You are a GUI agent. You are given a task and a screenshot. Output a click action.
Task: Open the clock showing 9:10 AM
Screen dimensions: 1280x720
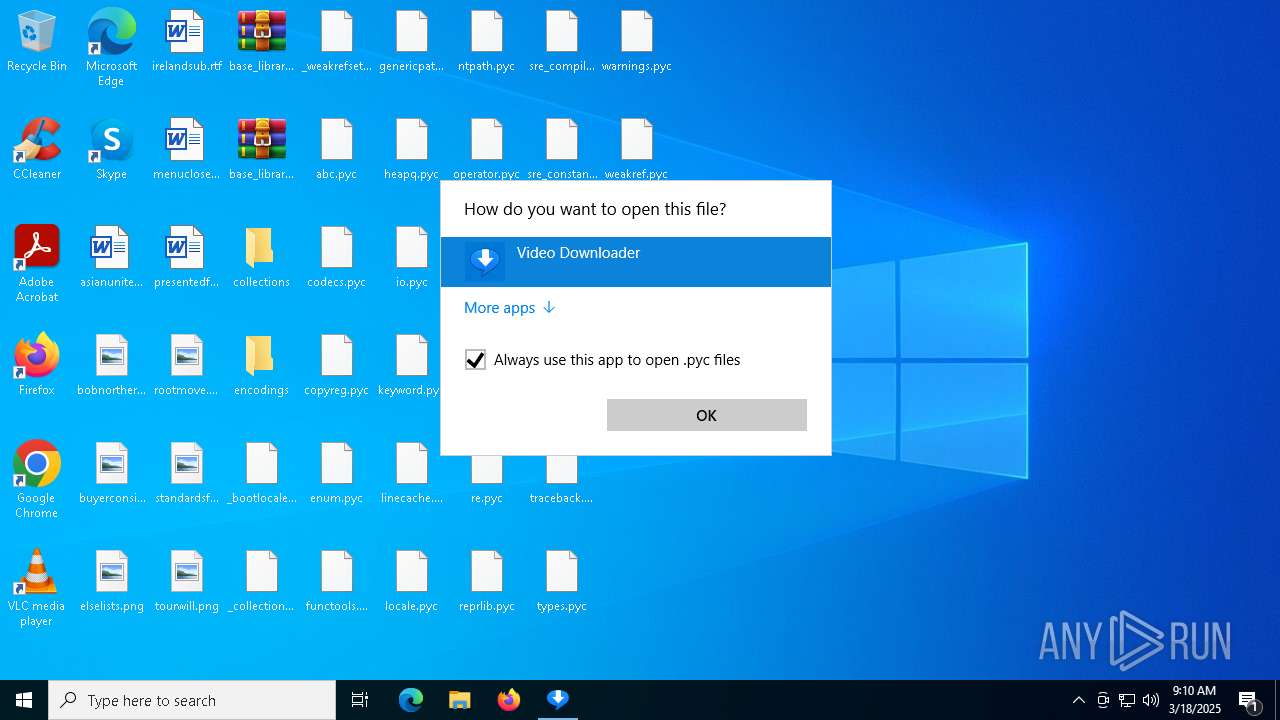tap(1195, 700)
